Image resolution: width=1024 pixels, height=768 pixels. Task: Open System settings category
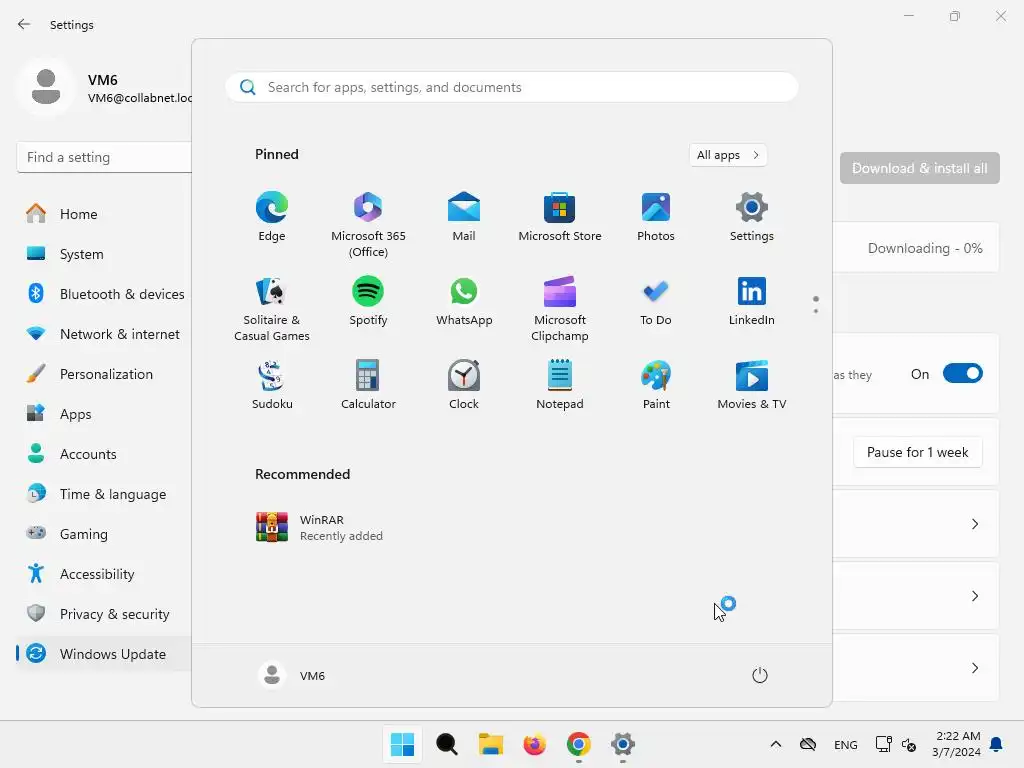[x=104, y=254]
